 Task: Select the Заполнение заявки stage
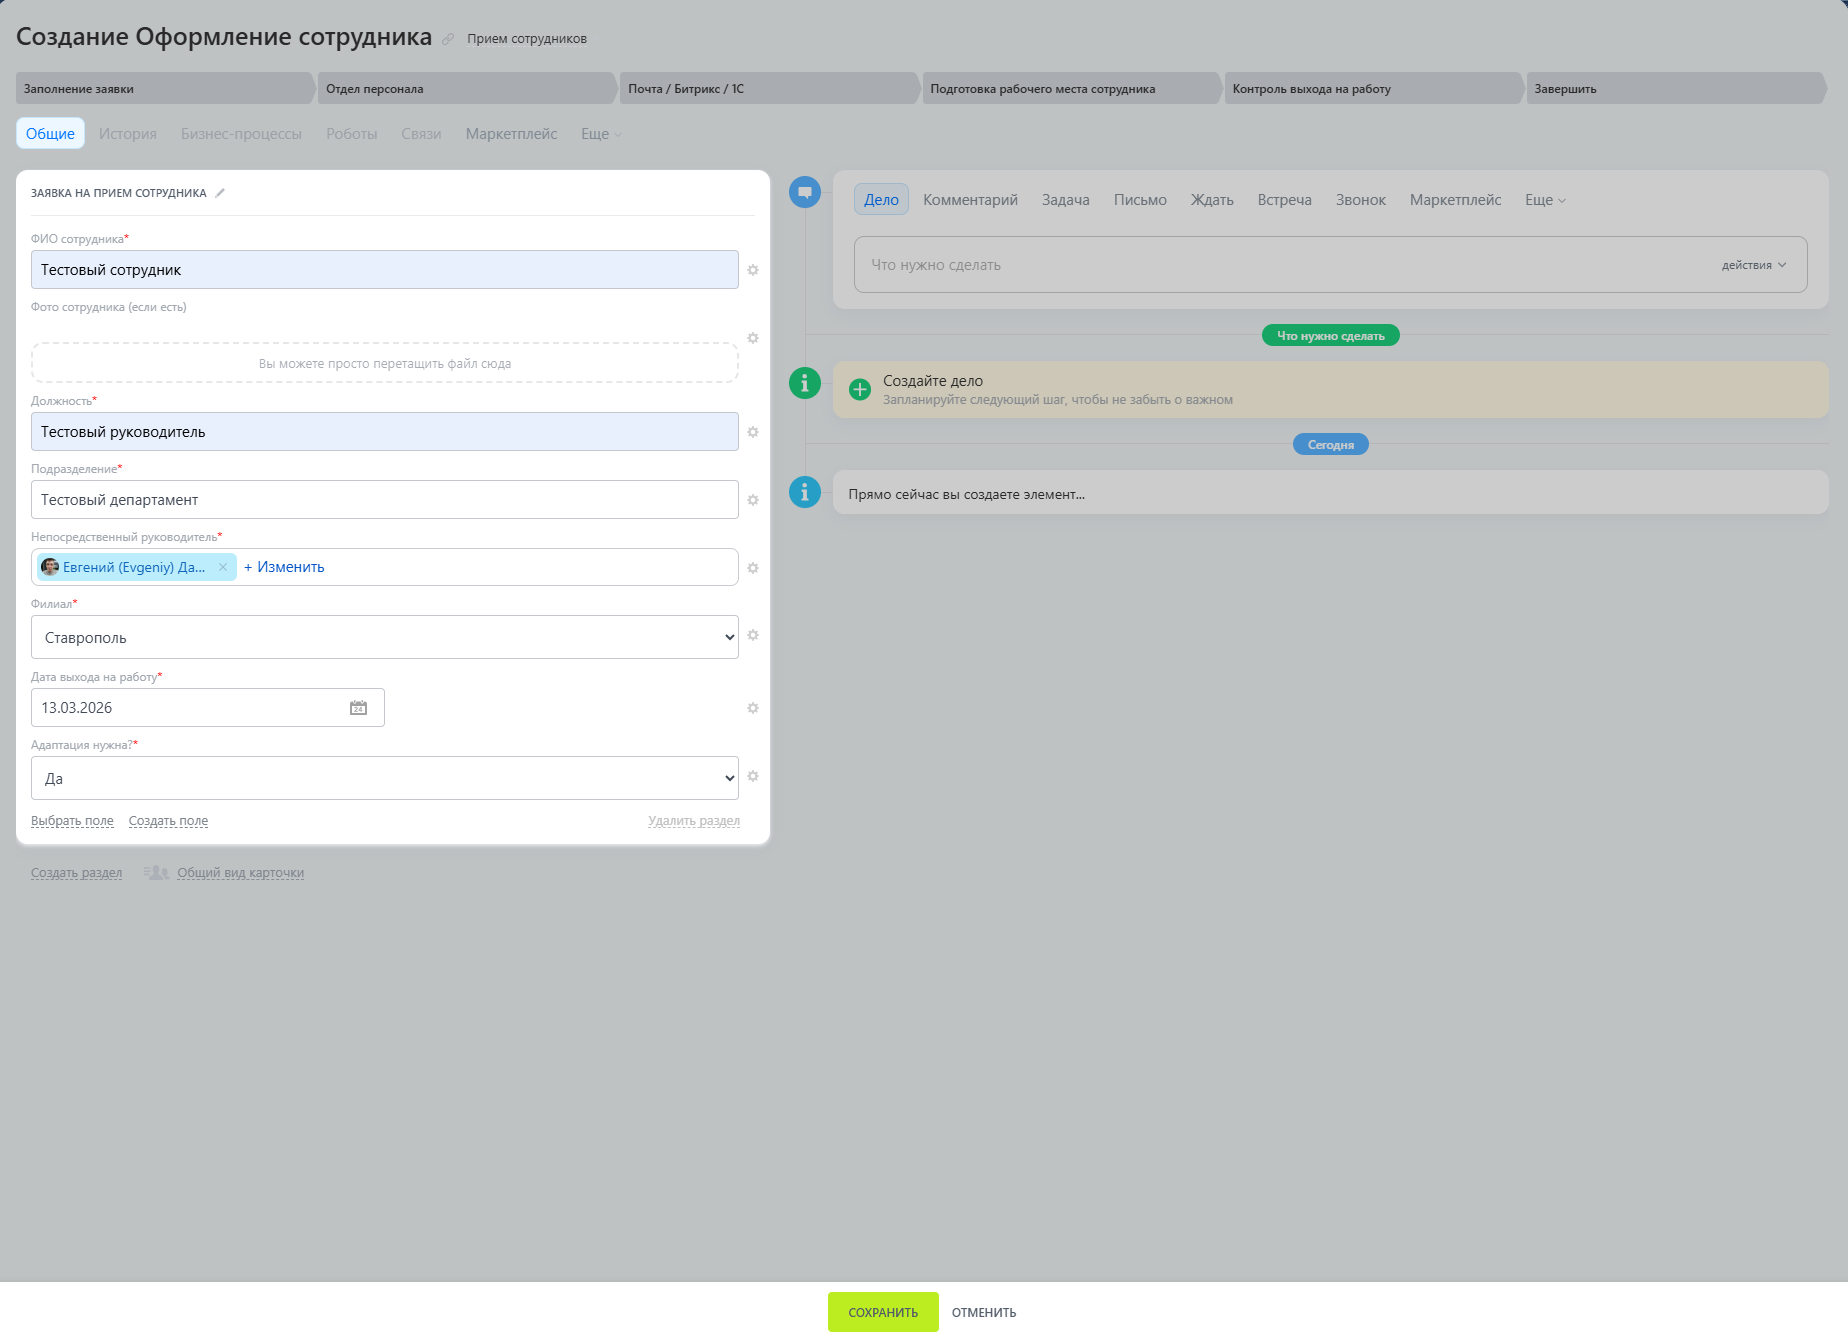[166, 89]
